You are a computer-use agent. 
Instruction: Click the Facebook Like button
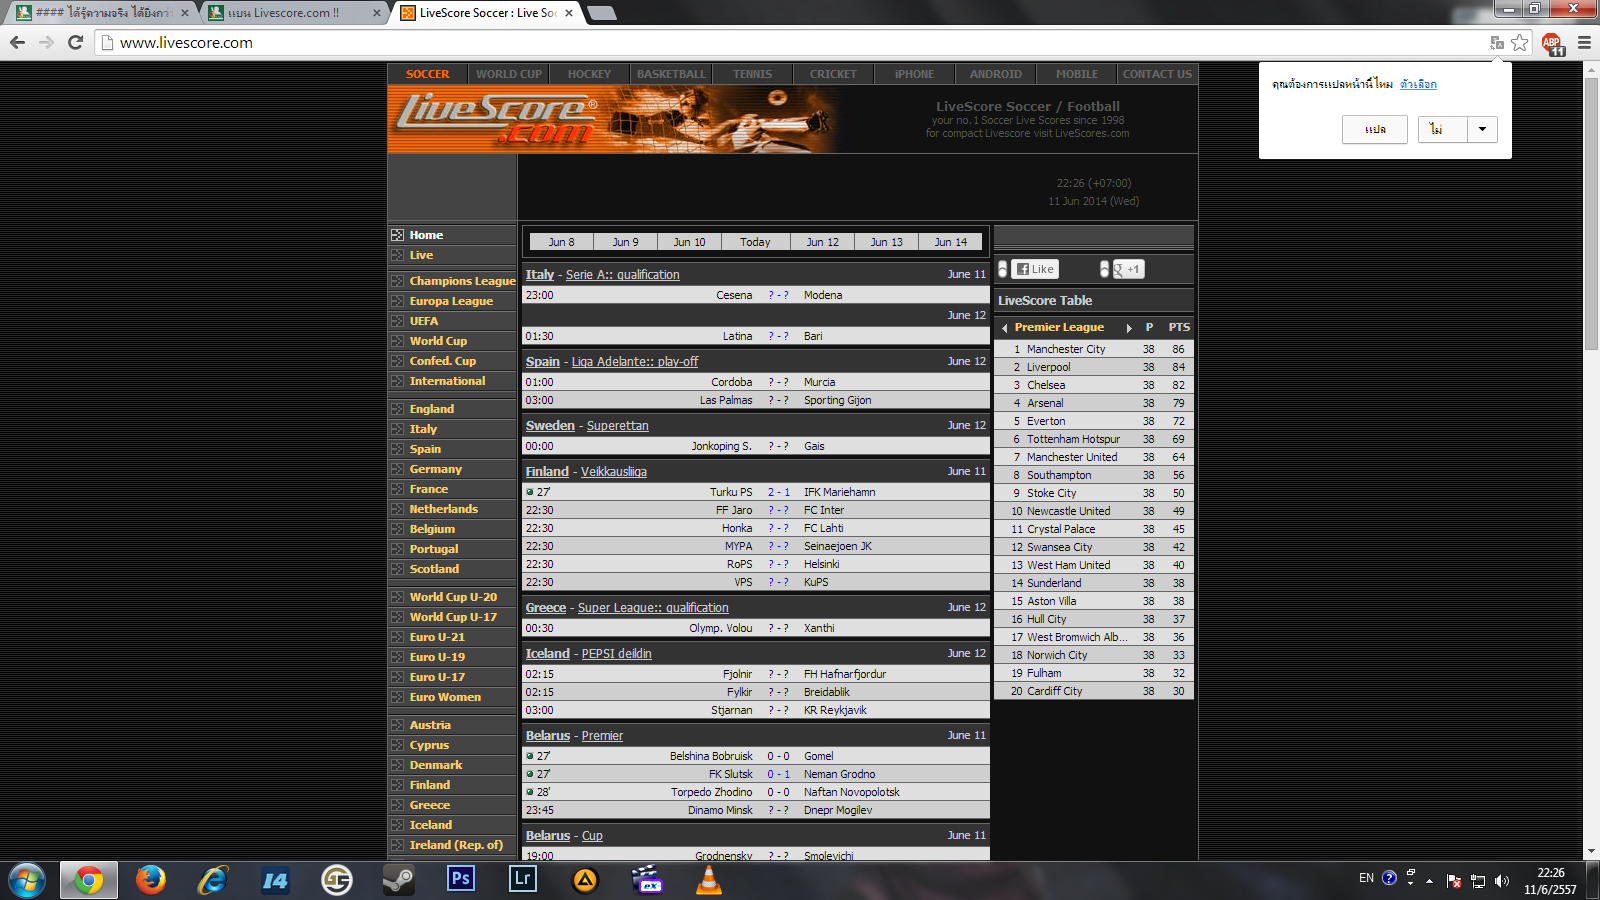point(1035,269)
